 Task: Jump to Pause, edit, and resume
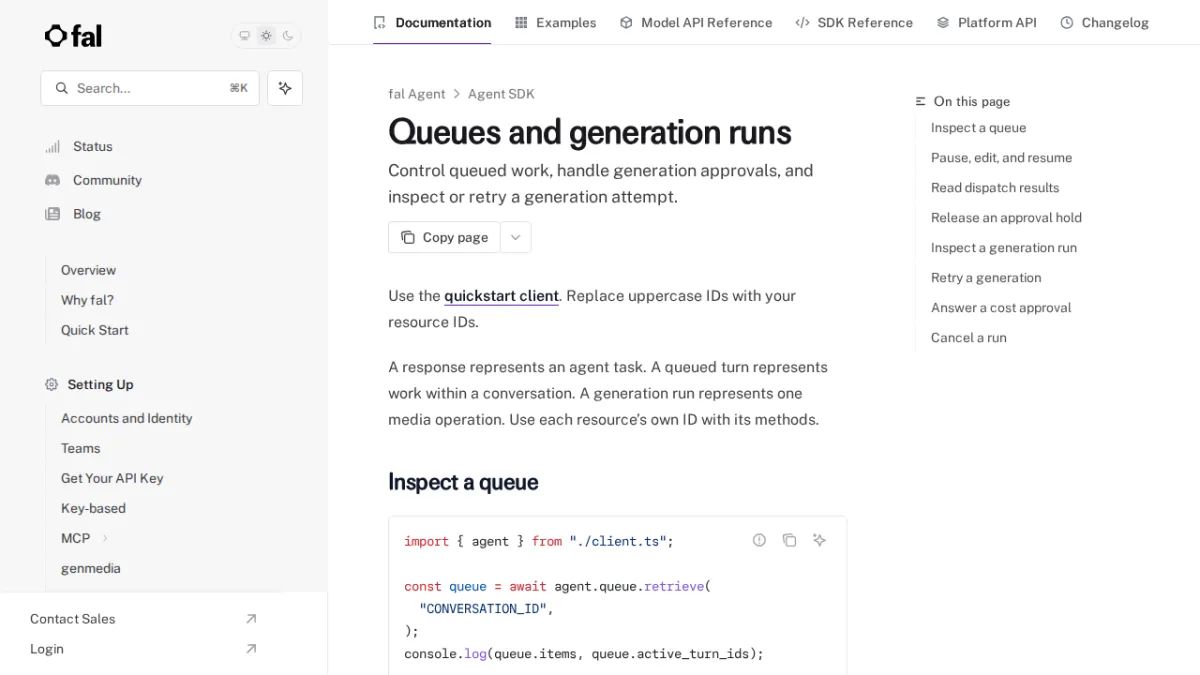point(1001,158)
